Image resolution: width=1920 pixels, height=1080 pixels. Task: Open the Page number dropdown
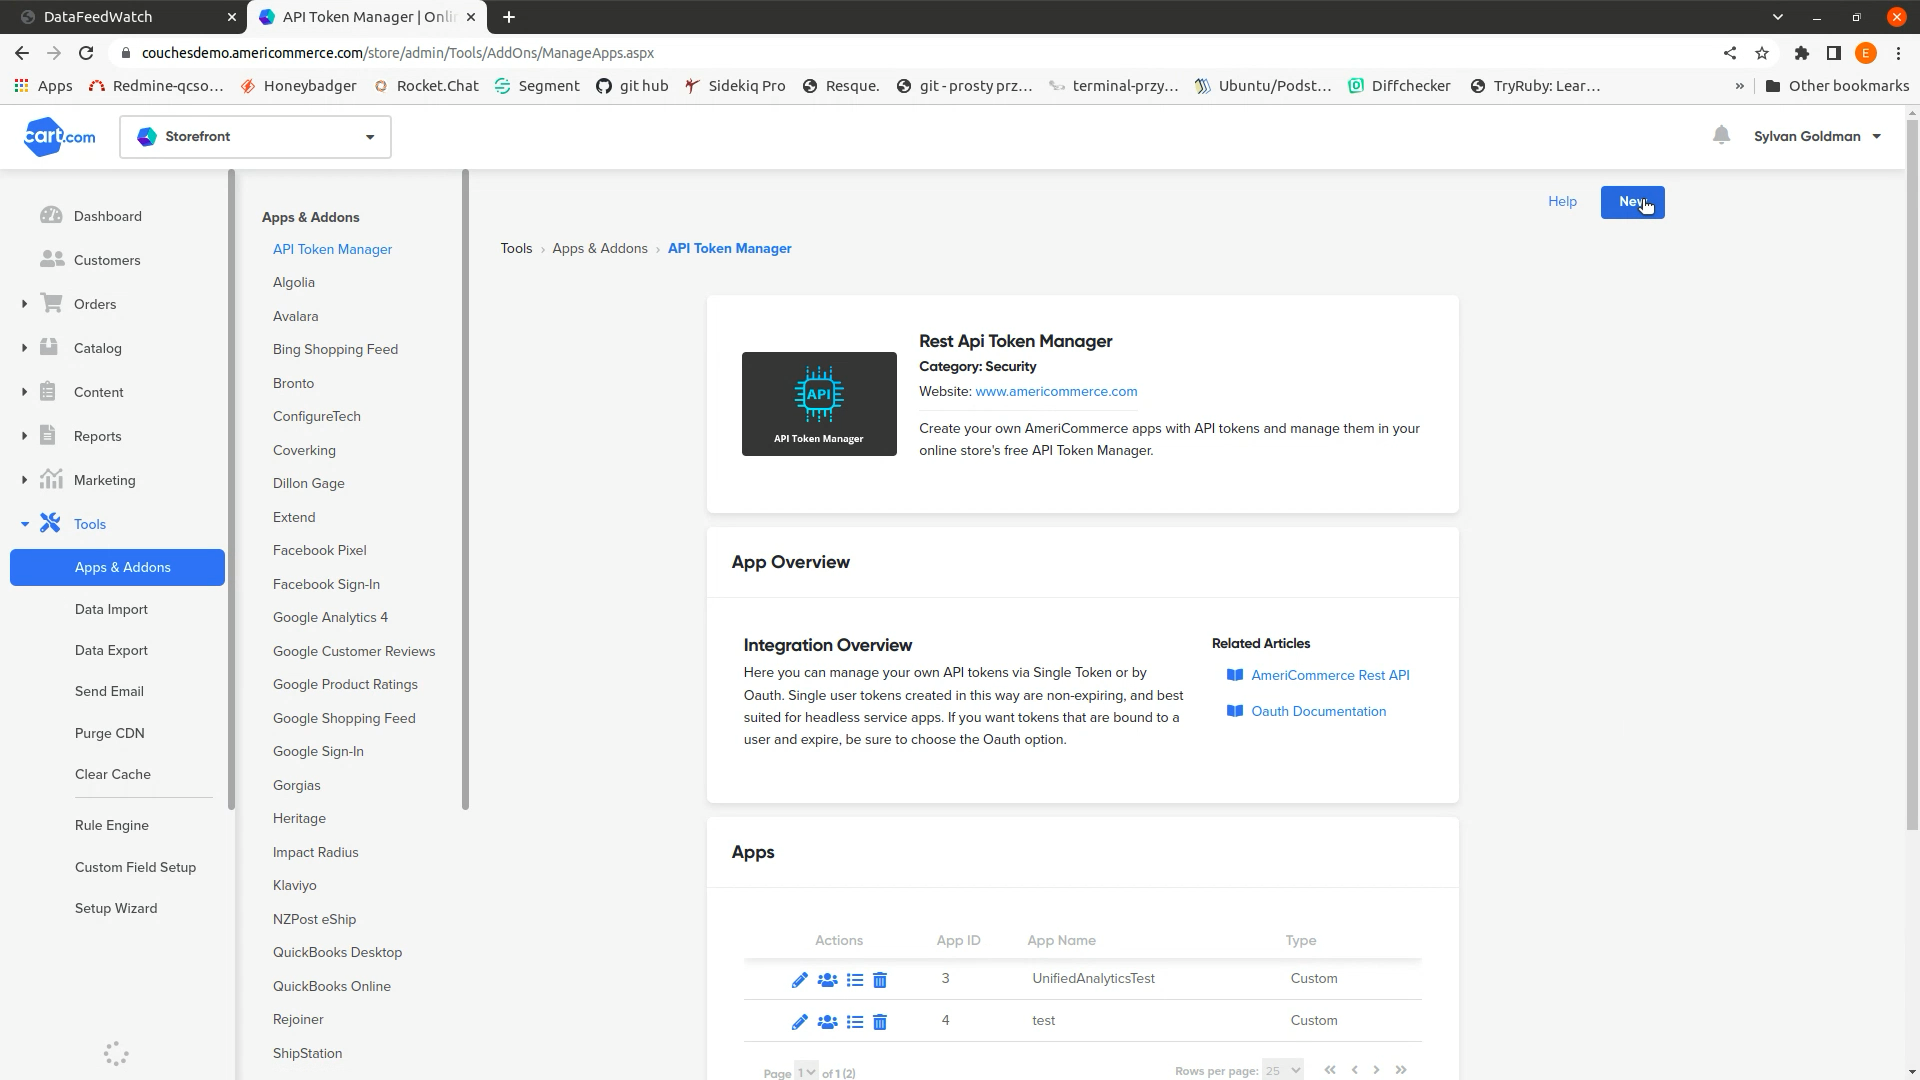coord(806,1072)
